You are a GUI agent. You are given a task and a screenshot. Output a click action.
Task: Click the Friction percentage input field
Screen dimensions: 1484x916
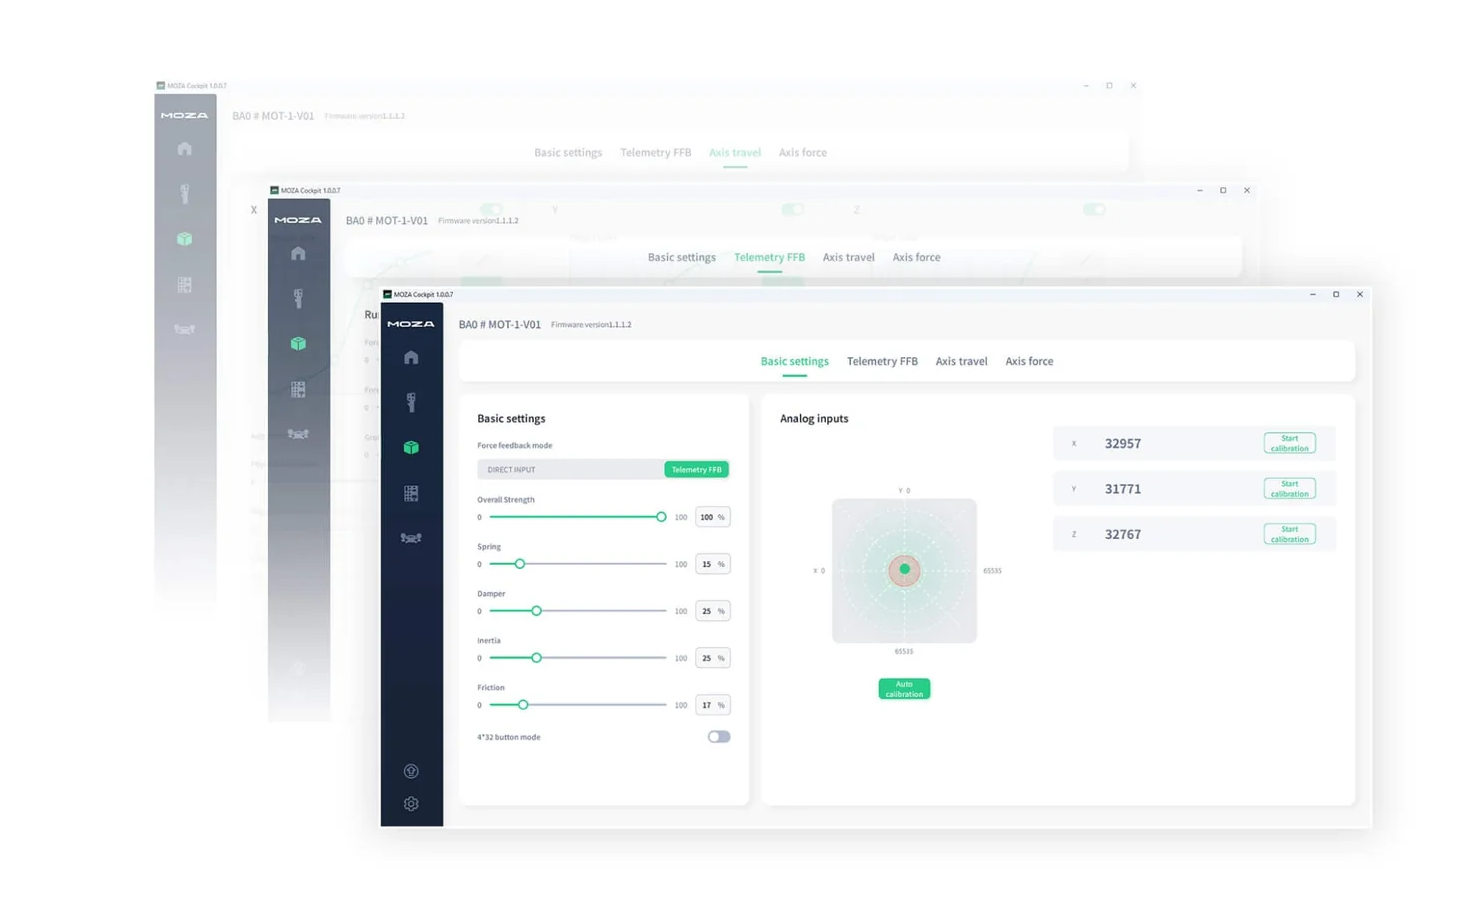(x=707, y=705)
